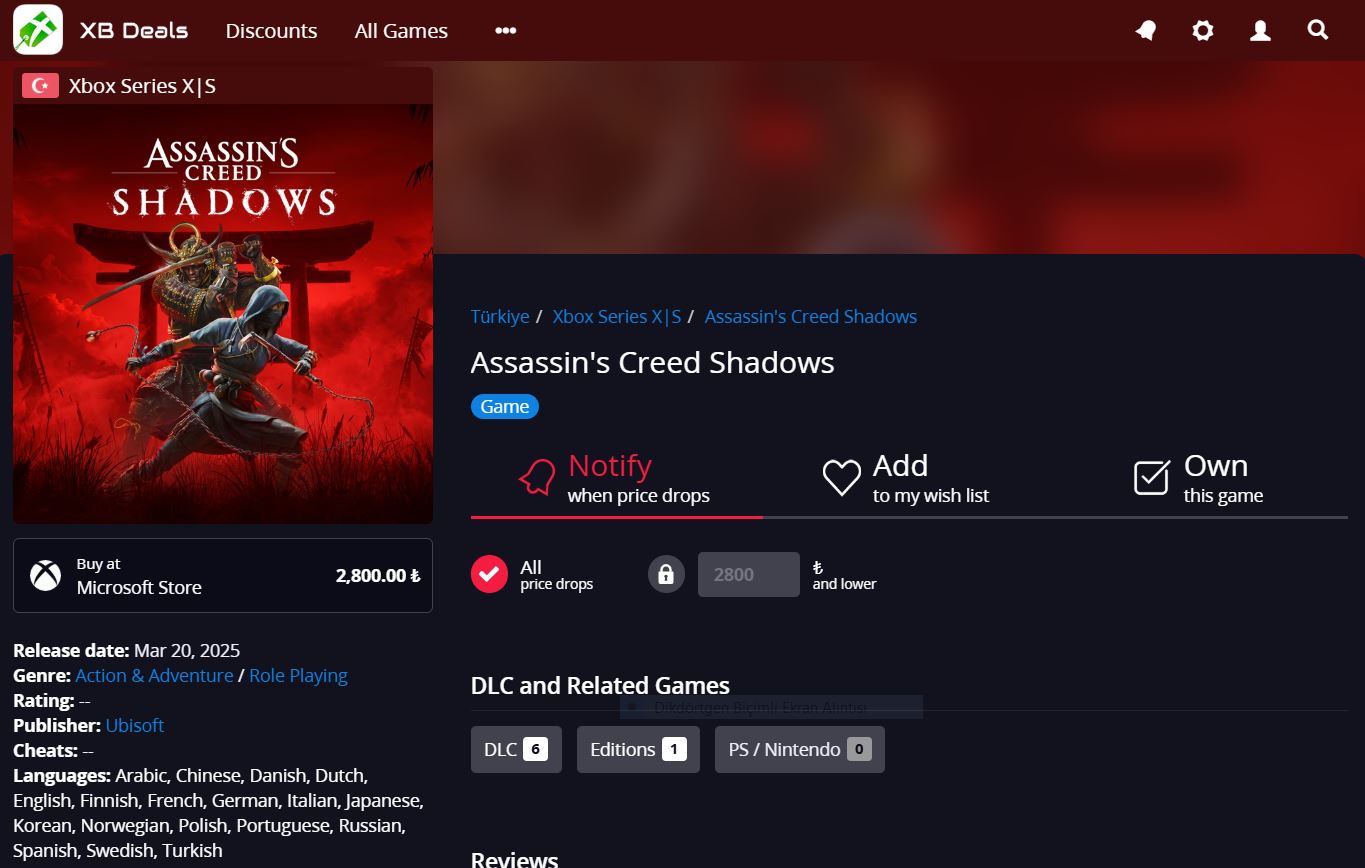This screenshot has width=1365, height=868.
Task: Buy at Microsoft Store for 2,800.00
Action: pyautogui.click(x=223, y=575)
